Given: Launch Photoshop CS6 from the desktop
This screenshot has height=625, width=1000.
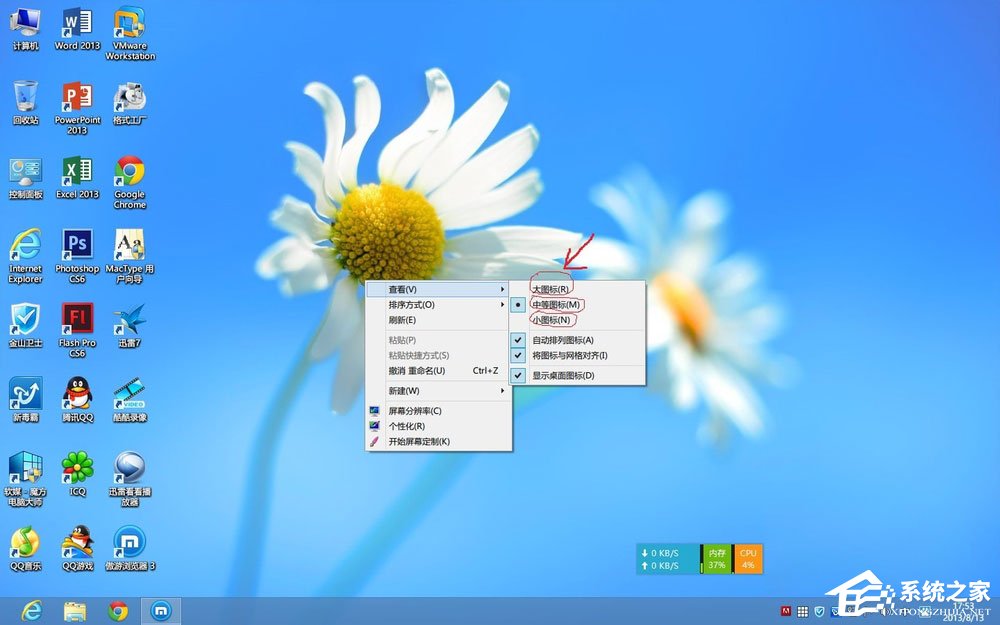Looking at the screenshot, I should click(76, 250).
